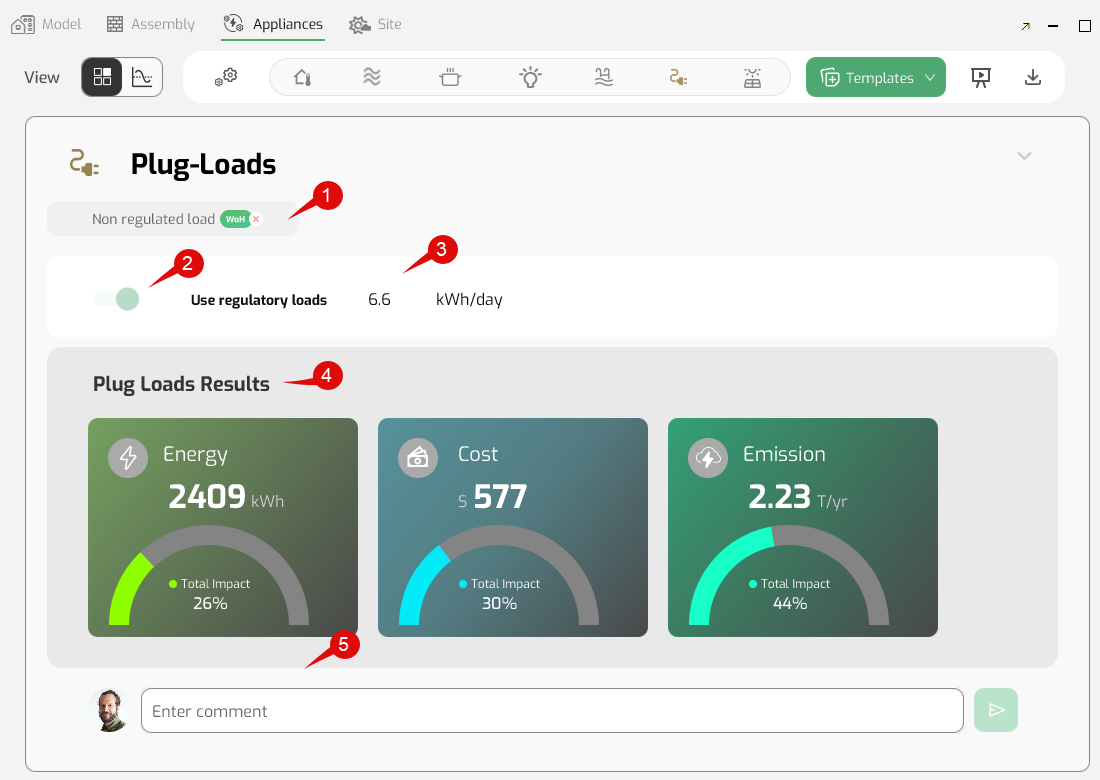The width and height of the screenshot is (1100, 780).
Task: Maximize the application window
Action: 1085,26
